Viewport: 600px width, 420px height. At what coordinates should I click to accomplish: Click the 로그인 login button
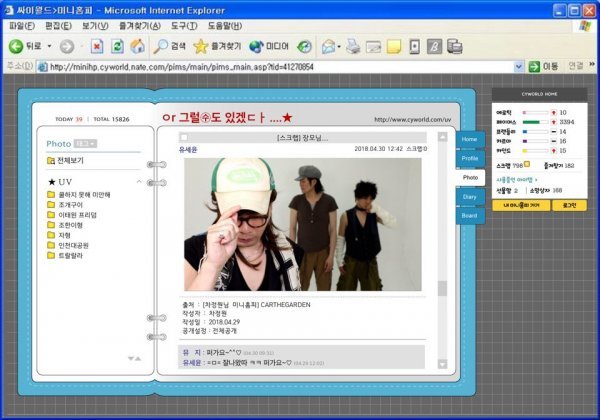click(569, 205)
